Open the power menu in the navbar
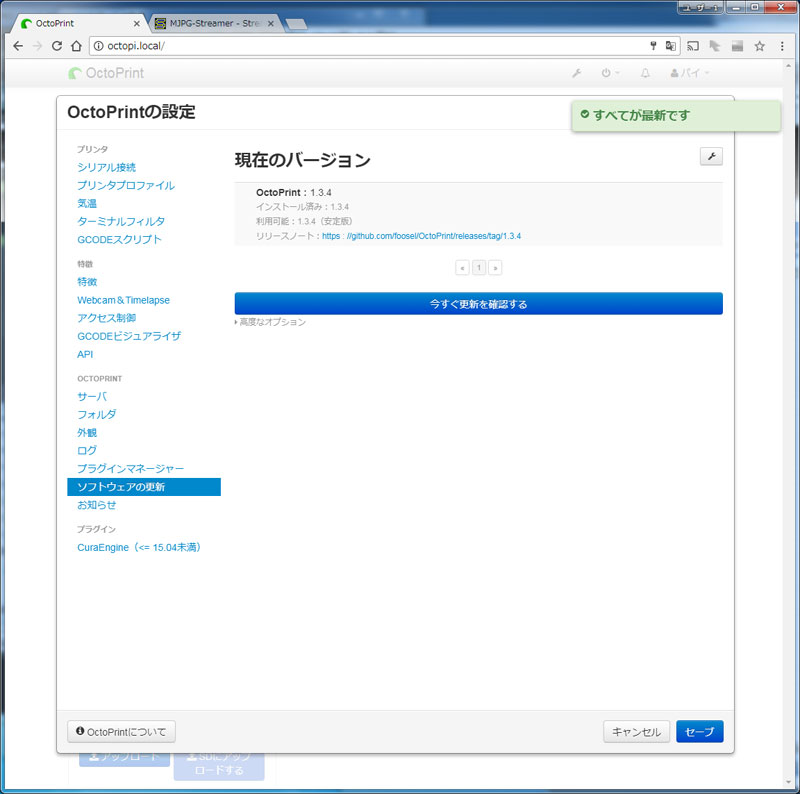Viewport: 800px width, 794px height. (610, 73)
